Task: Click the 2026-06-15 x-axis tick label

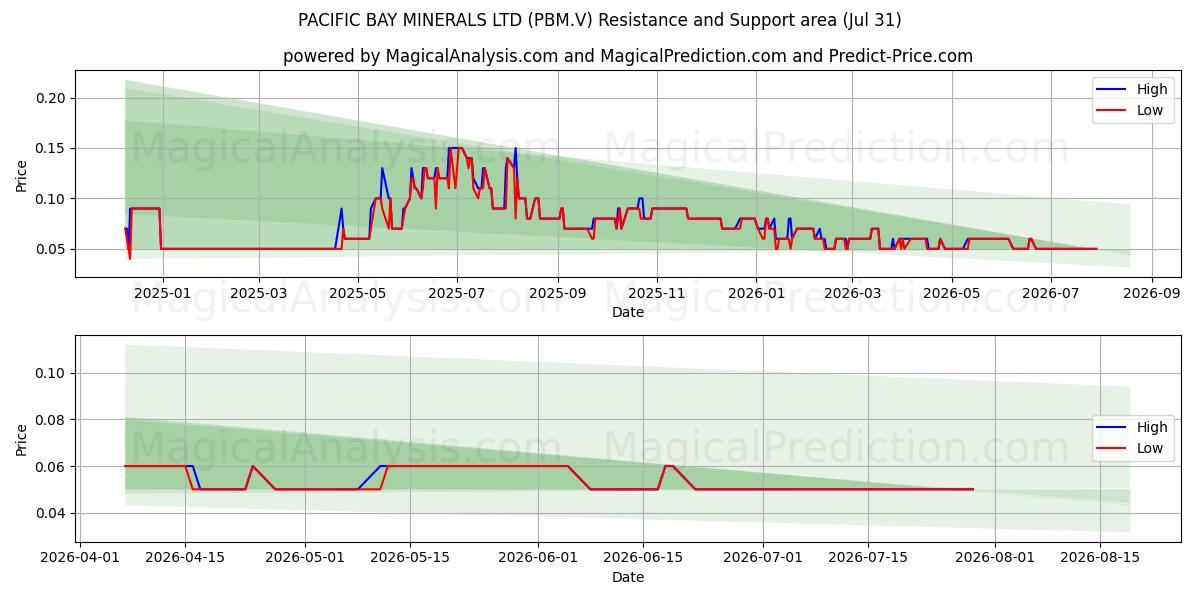Action: point(643,558)
